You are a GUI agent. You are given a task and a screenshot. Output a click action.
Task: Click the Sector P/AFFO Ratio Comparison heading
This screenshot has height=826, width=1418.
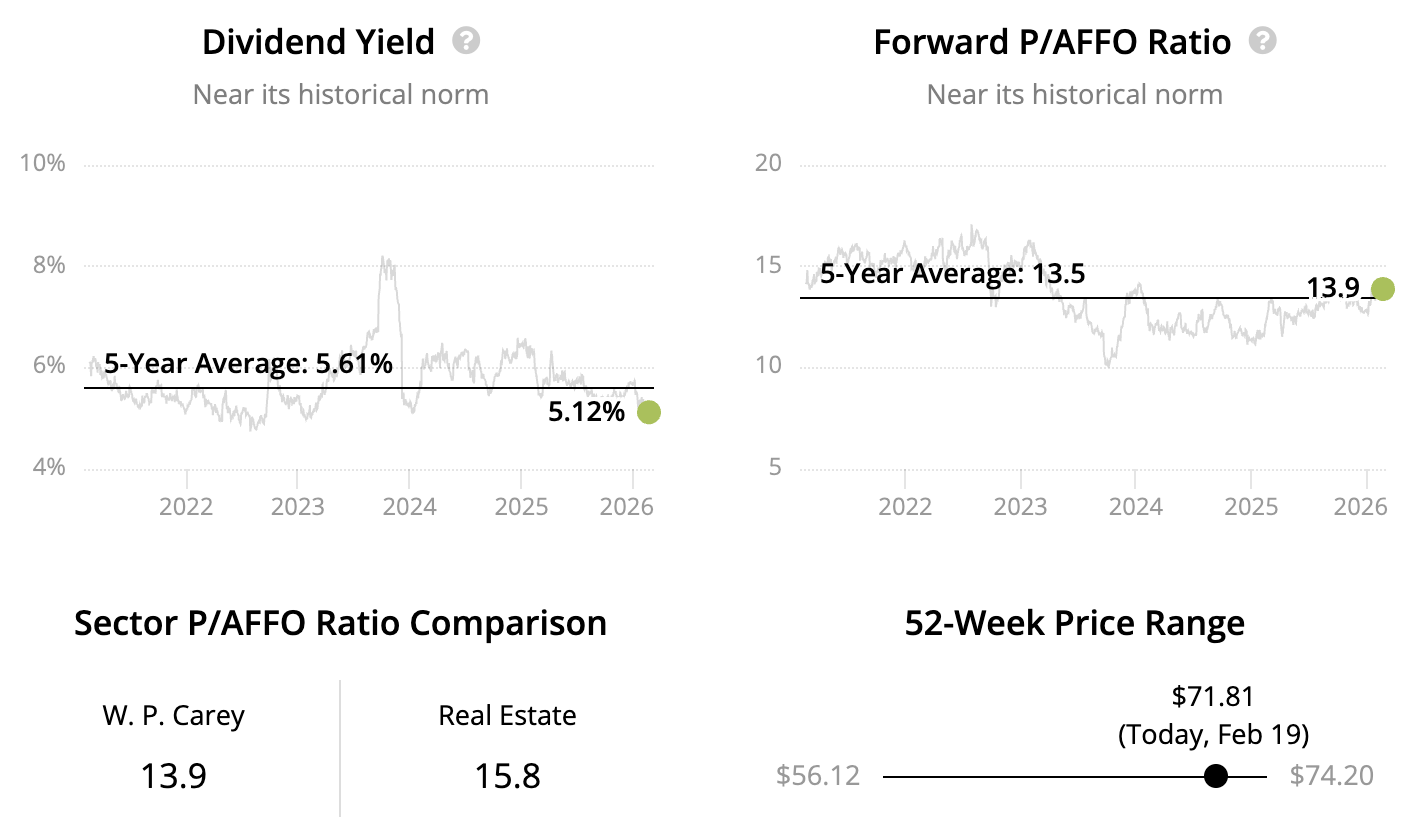pos(340,623)
